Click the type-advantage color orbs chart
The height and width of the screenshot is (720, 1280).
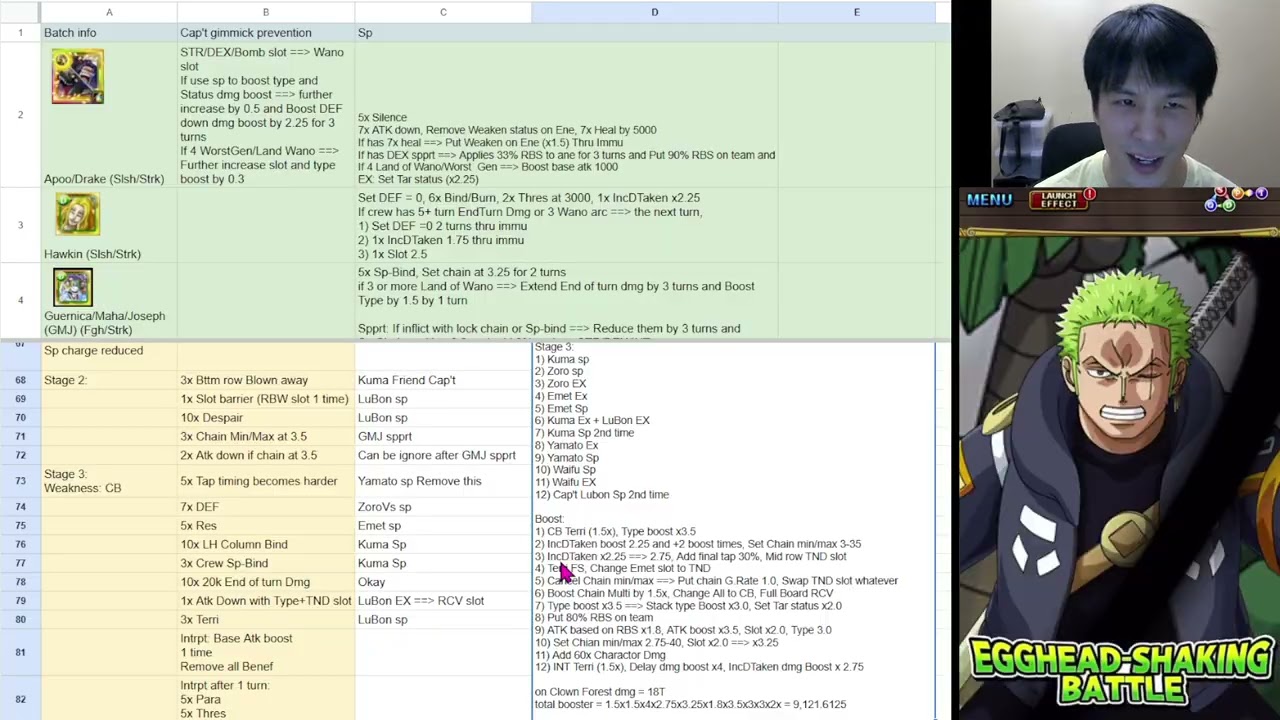[1236, 198]
